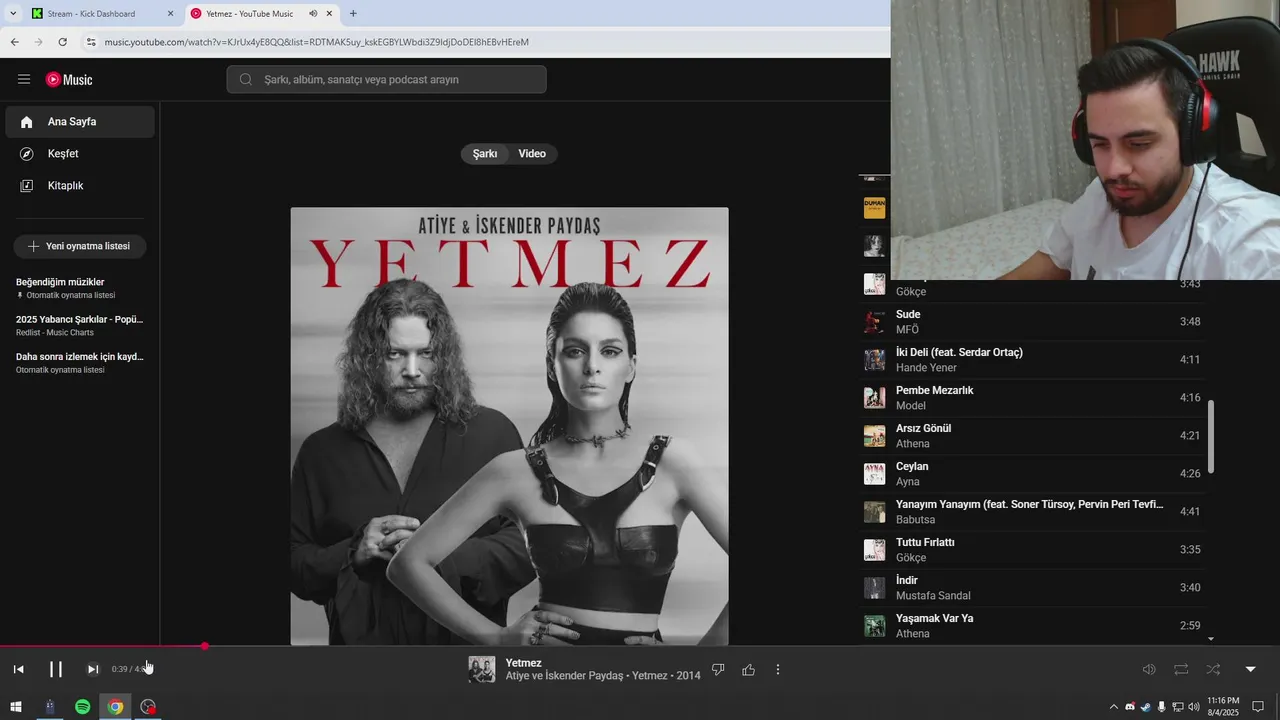Switch to Video mode

[x=532, y=154]
